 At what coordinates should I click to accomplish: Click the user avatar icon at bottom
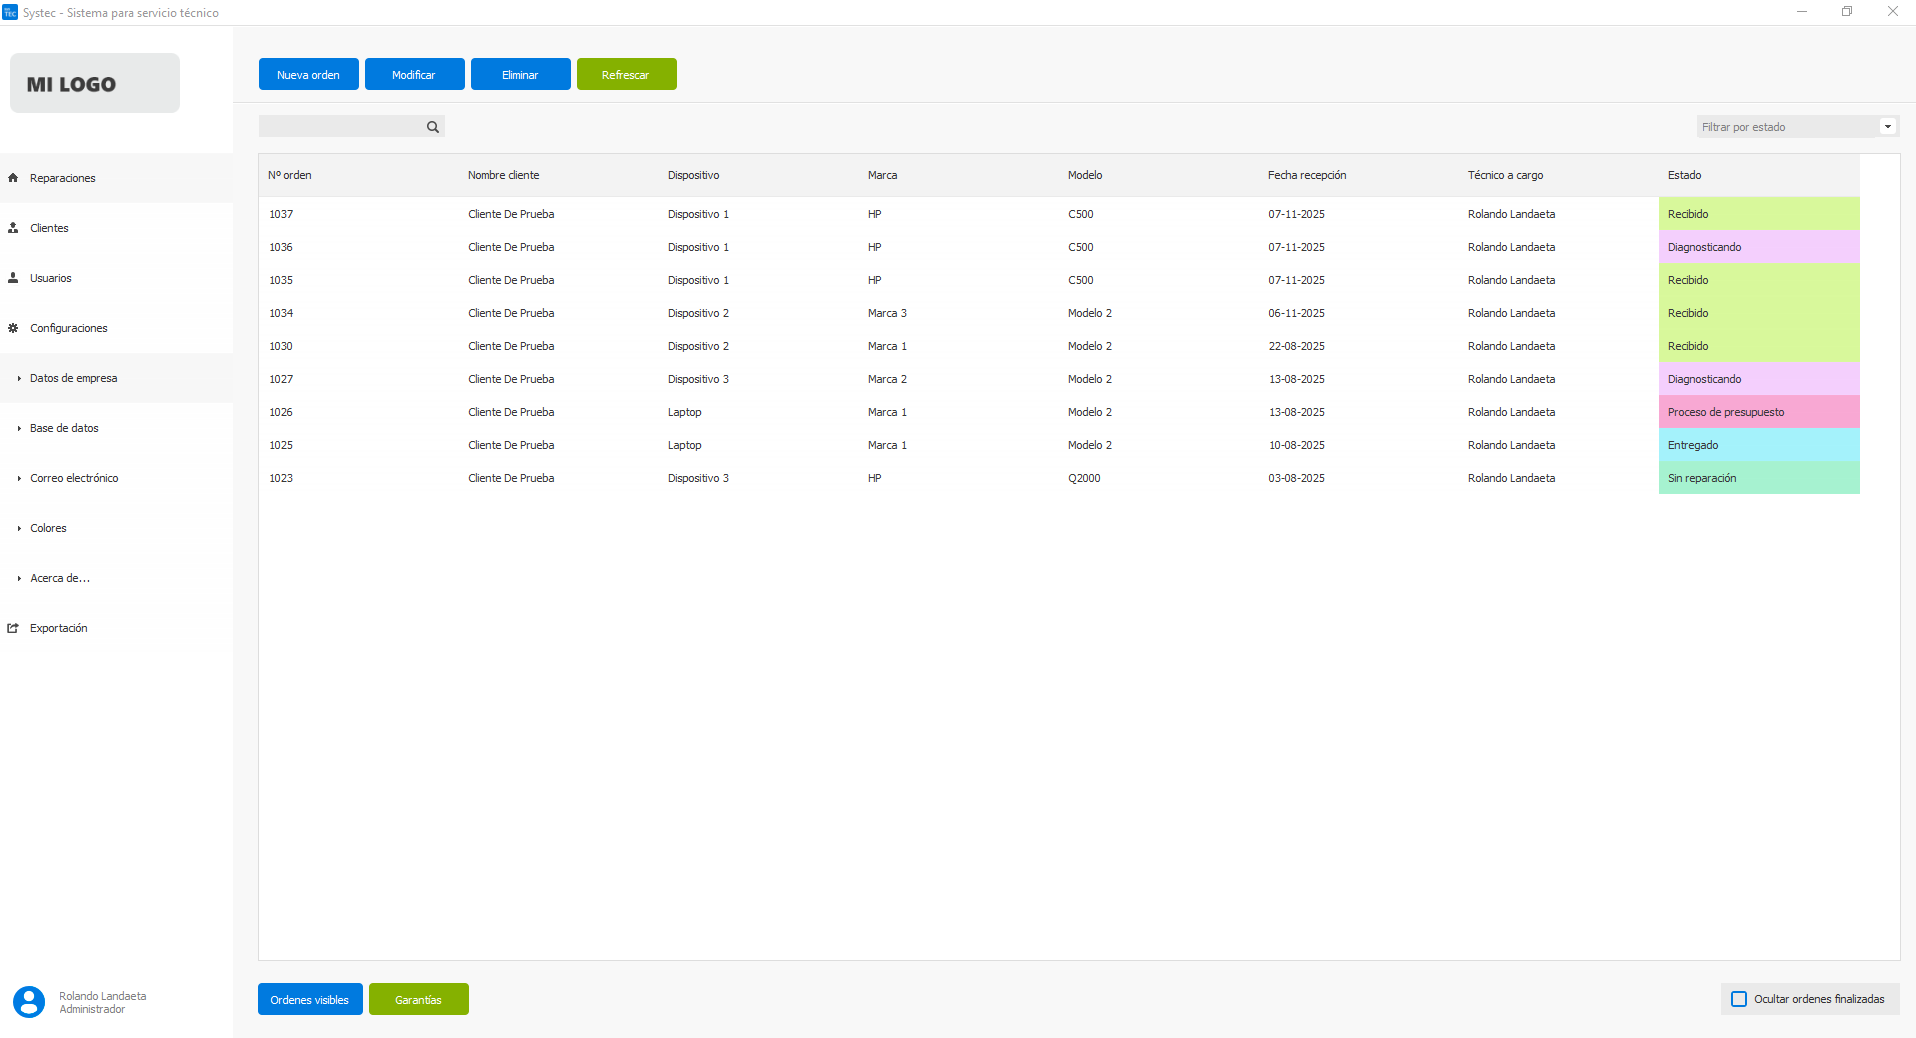pos(29,1001)
